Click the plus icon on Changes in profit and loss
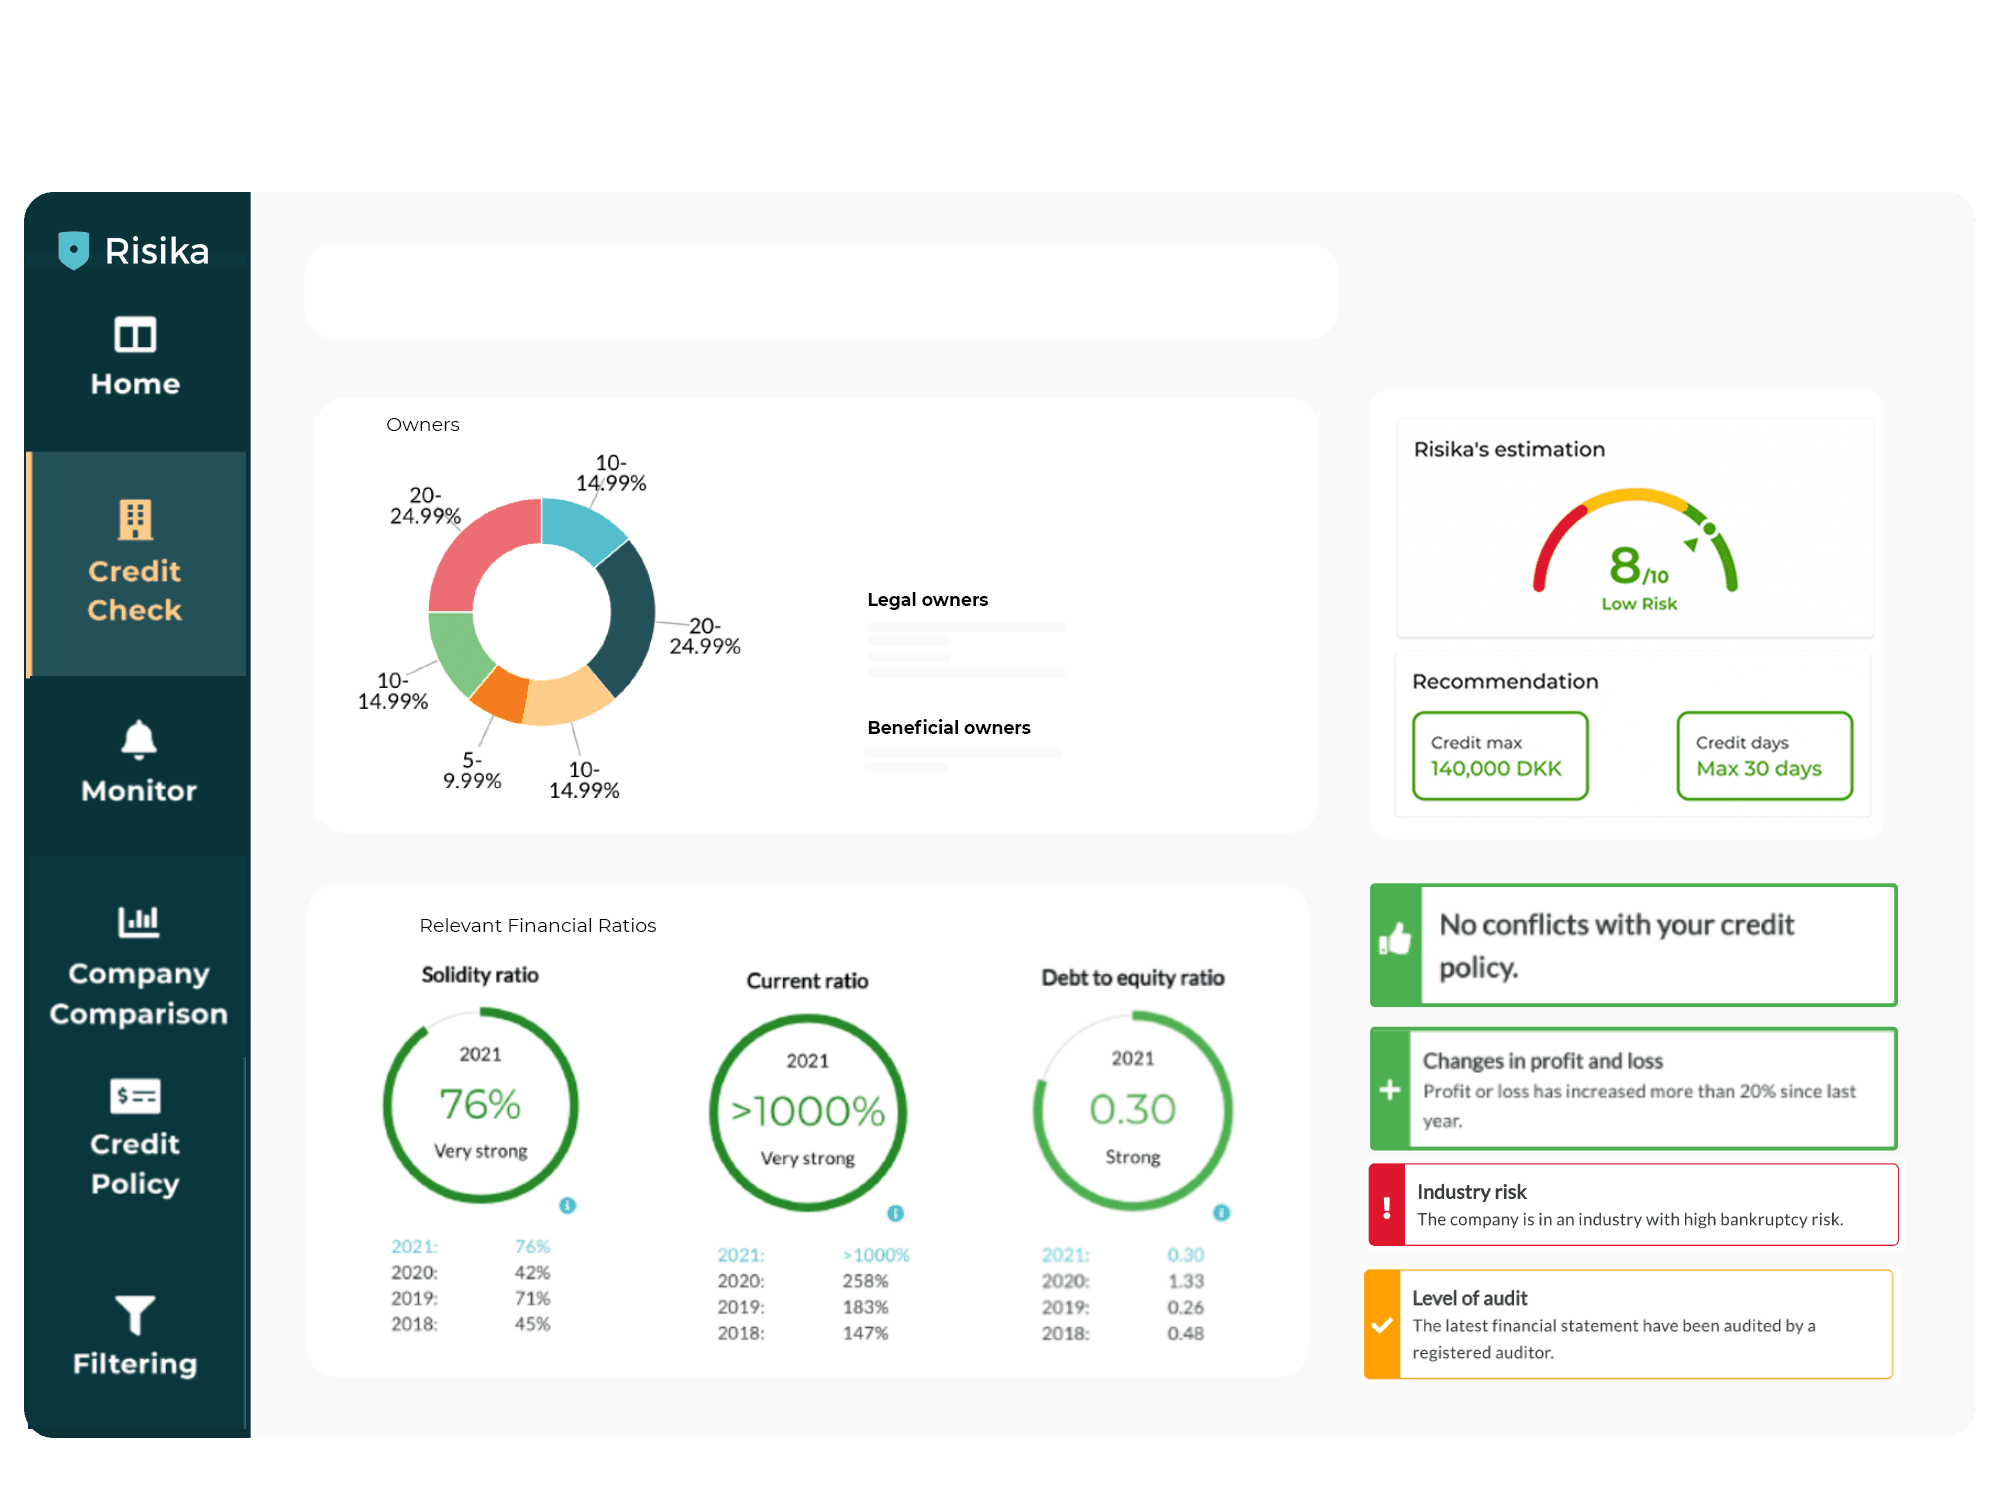 click(1391, 1089)
